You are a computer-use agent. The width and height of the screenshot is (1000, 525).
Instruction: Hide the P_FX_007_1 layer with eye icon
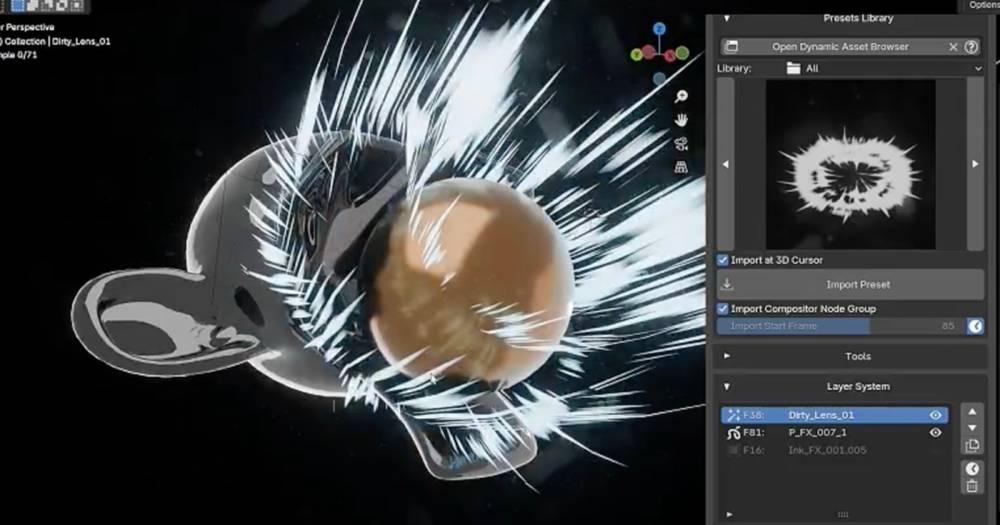(x=936, y=433)
